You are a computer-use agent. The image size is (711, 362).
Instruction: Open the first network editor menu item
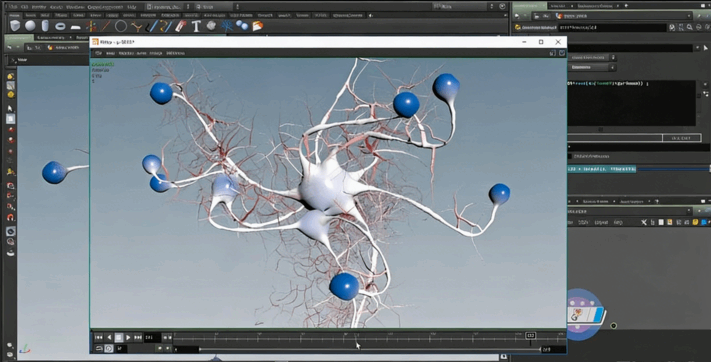pyautogui.click(x=570, y=222)
